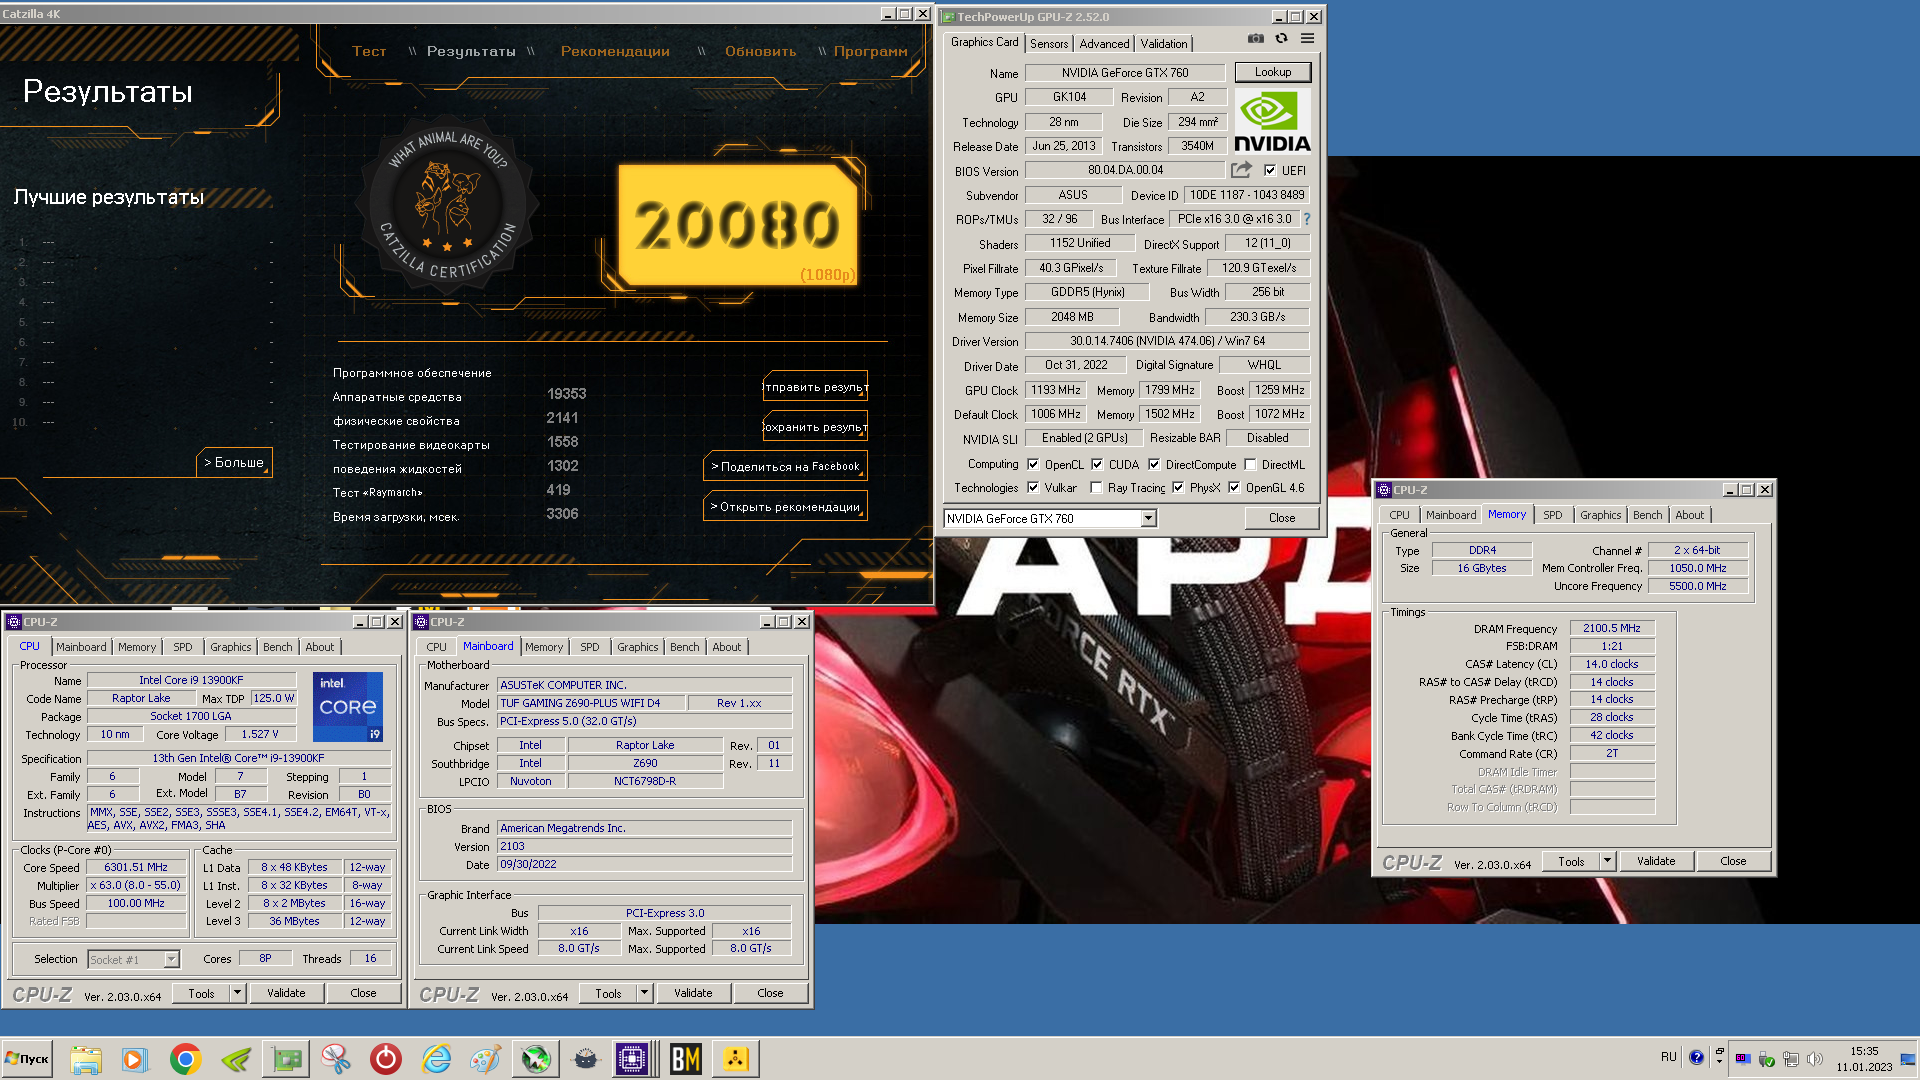Open the volume speaker tray icon

click(1815, 1059)
